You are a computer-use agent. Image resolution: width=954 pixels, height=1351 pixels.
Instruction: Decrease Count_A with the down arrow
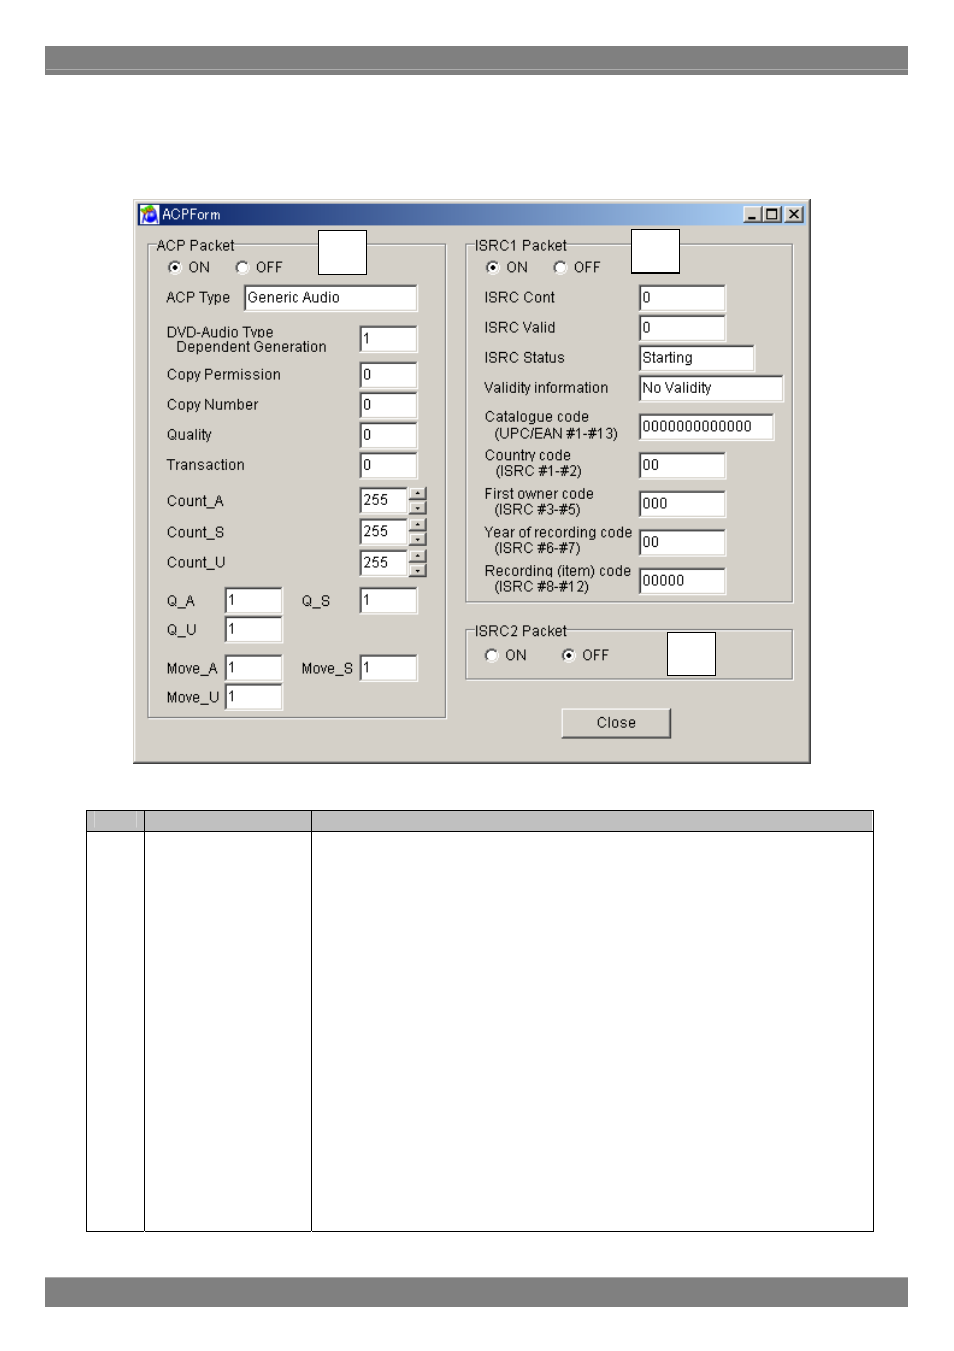pos(418,507)
